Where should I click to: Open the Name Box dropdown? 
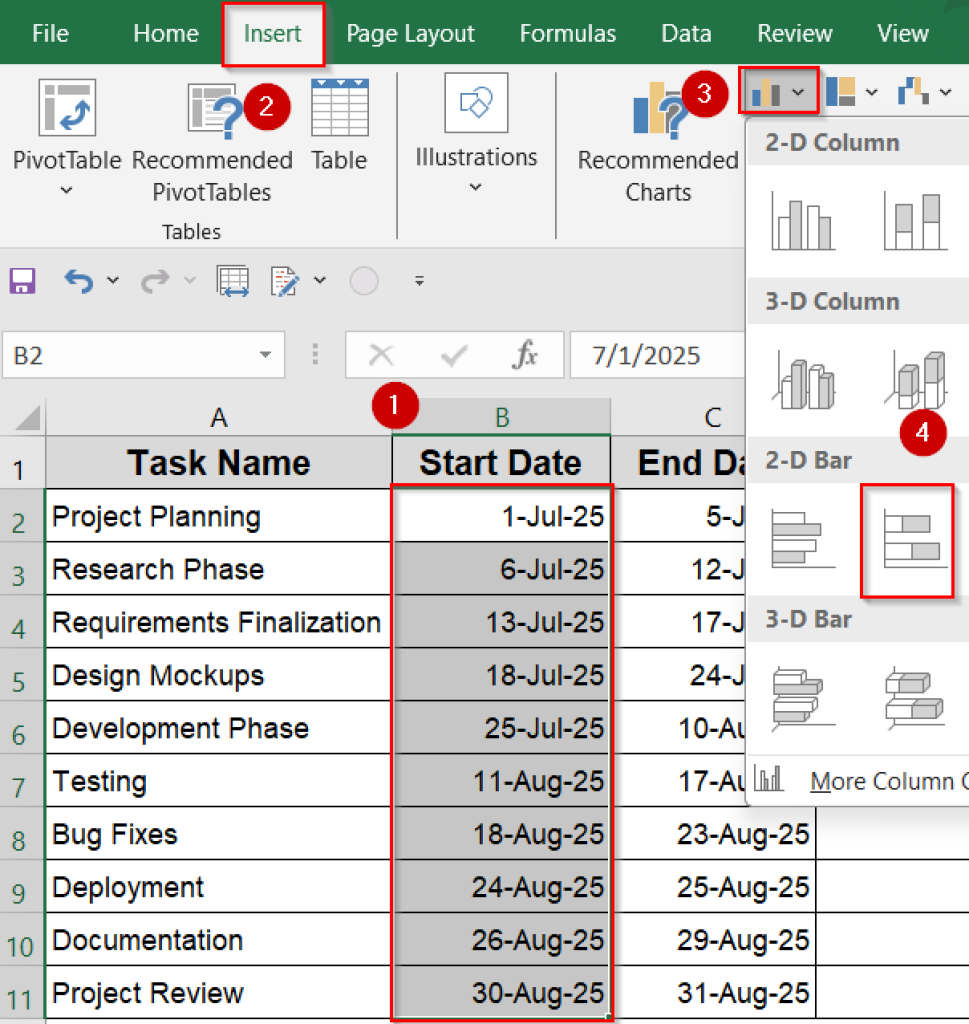point(263,355)
